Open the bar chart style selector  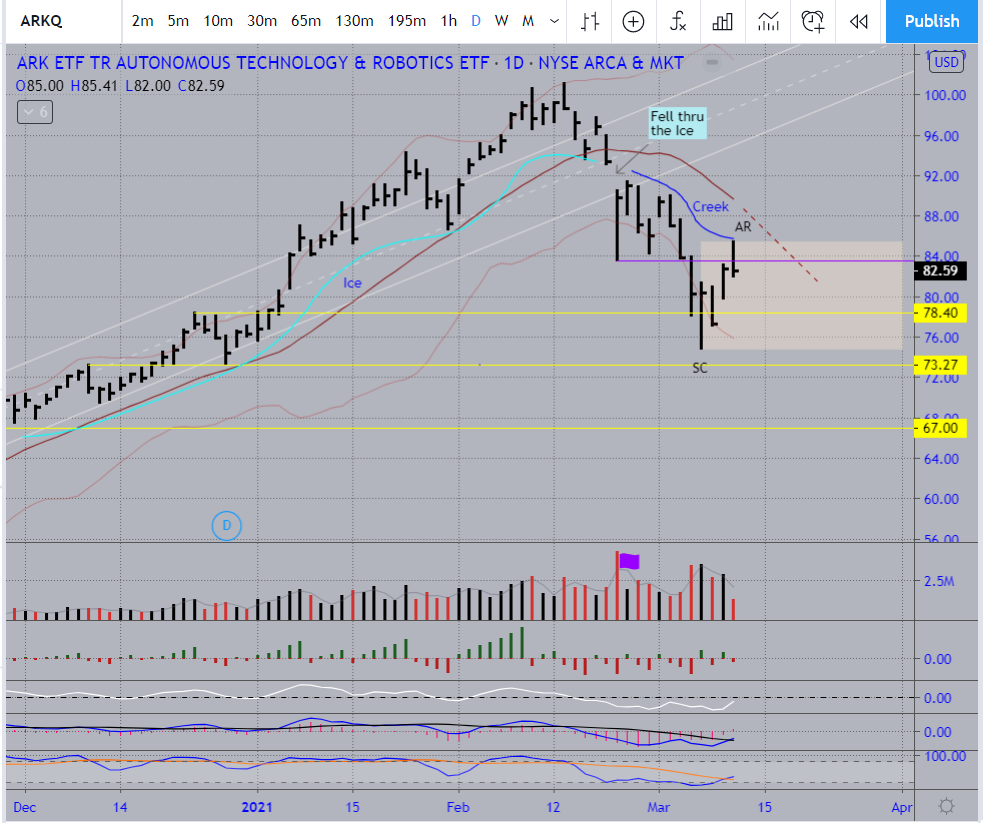tap(591, 21)
